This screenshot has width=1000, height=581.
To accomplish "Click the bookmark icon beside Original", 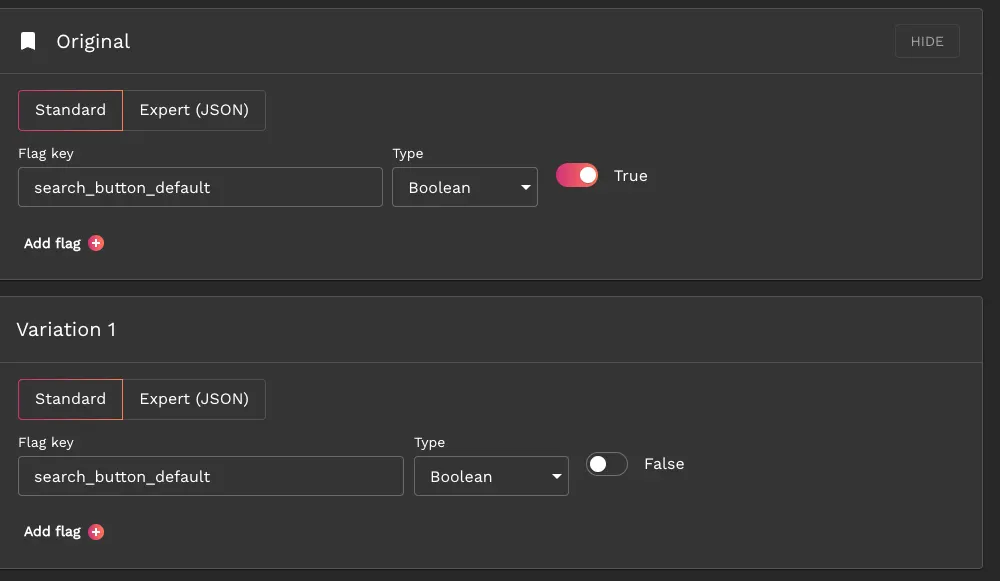I will (x=28, y=41).
